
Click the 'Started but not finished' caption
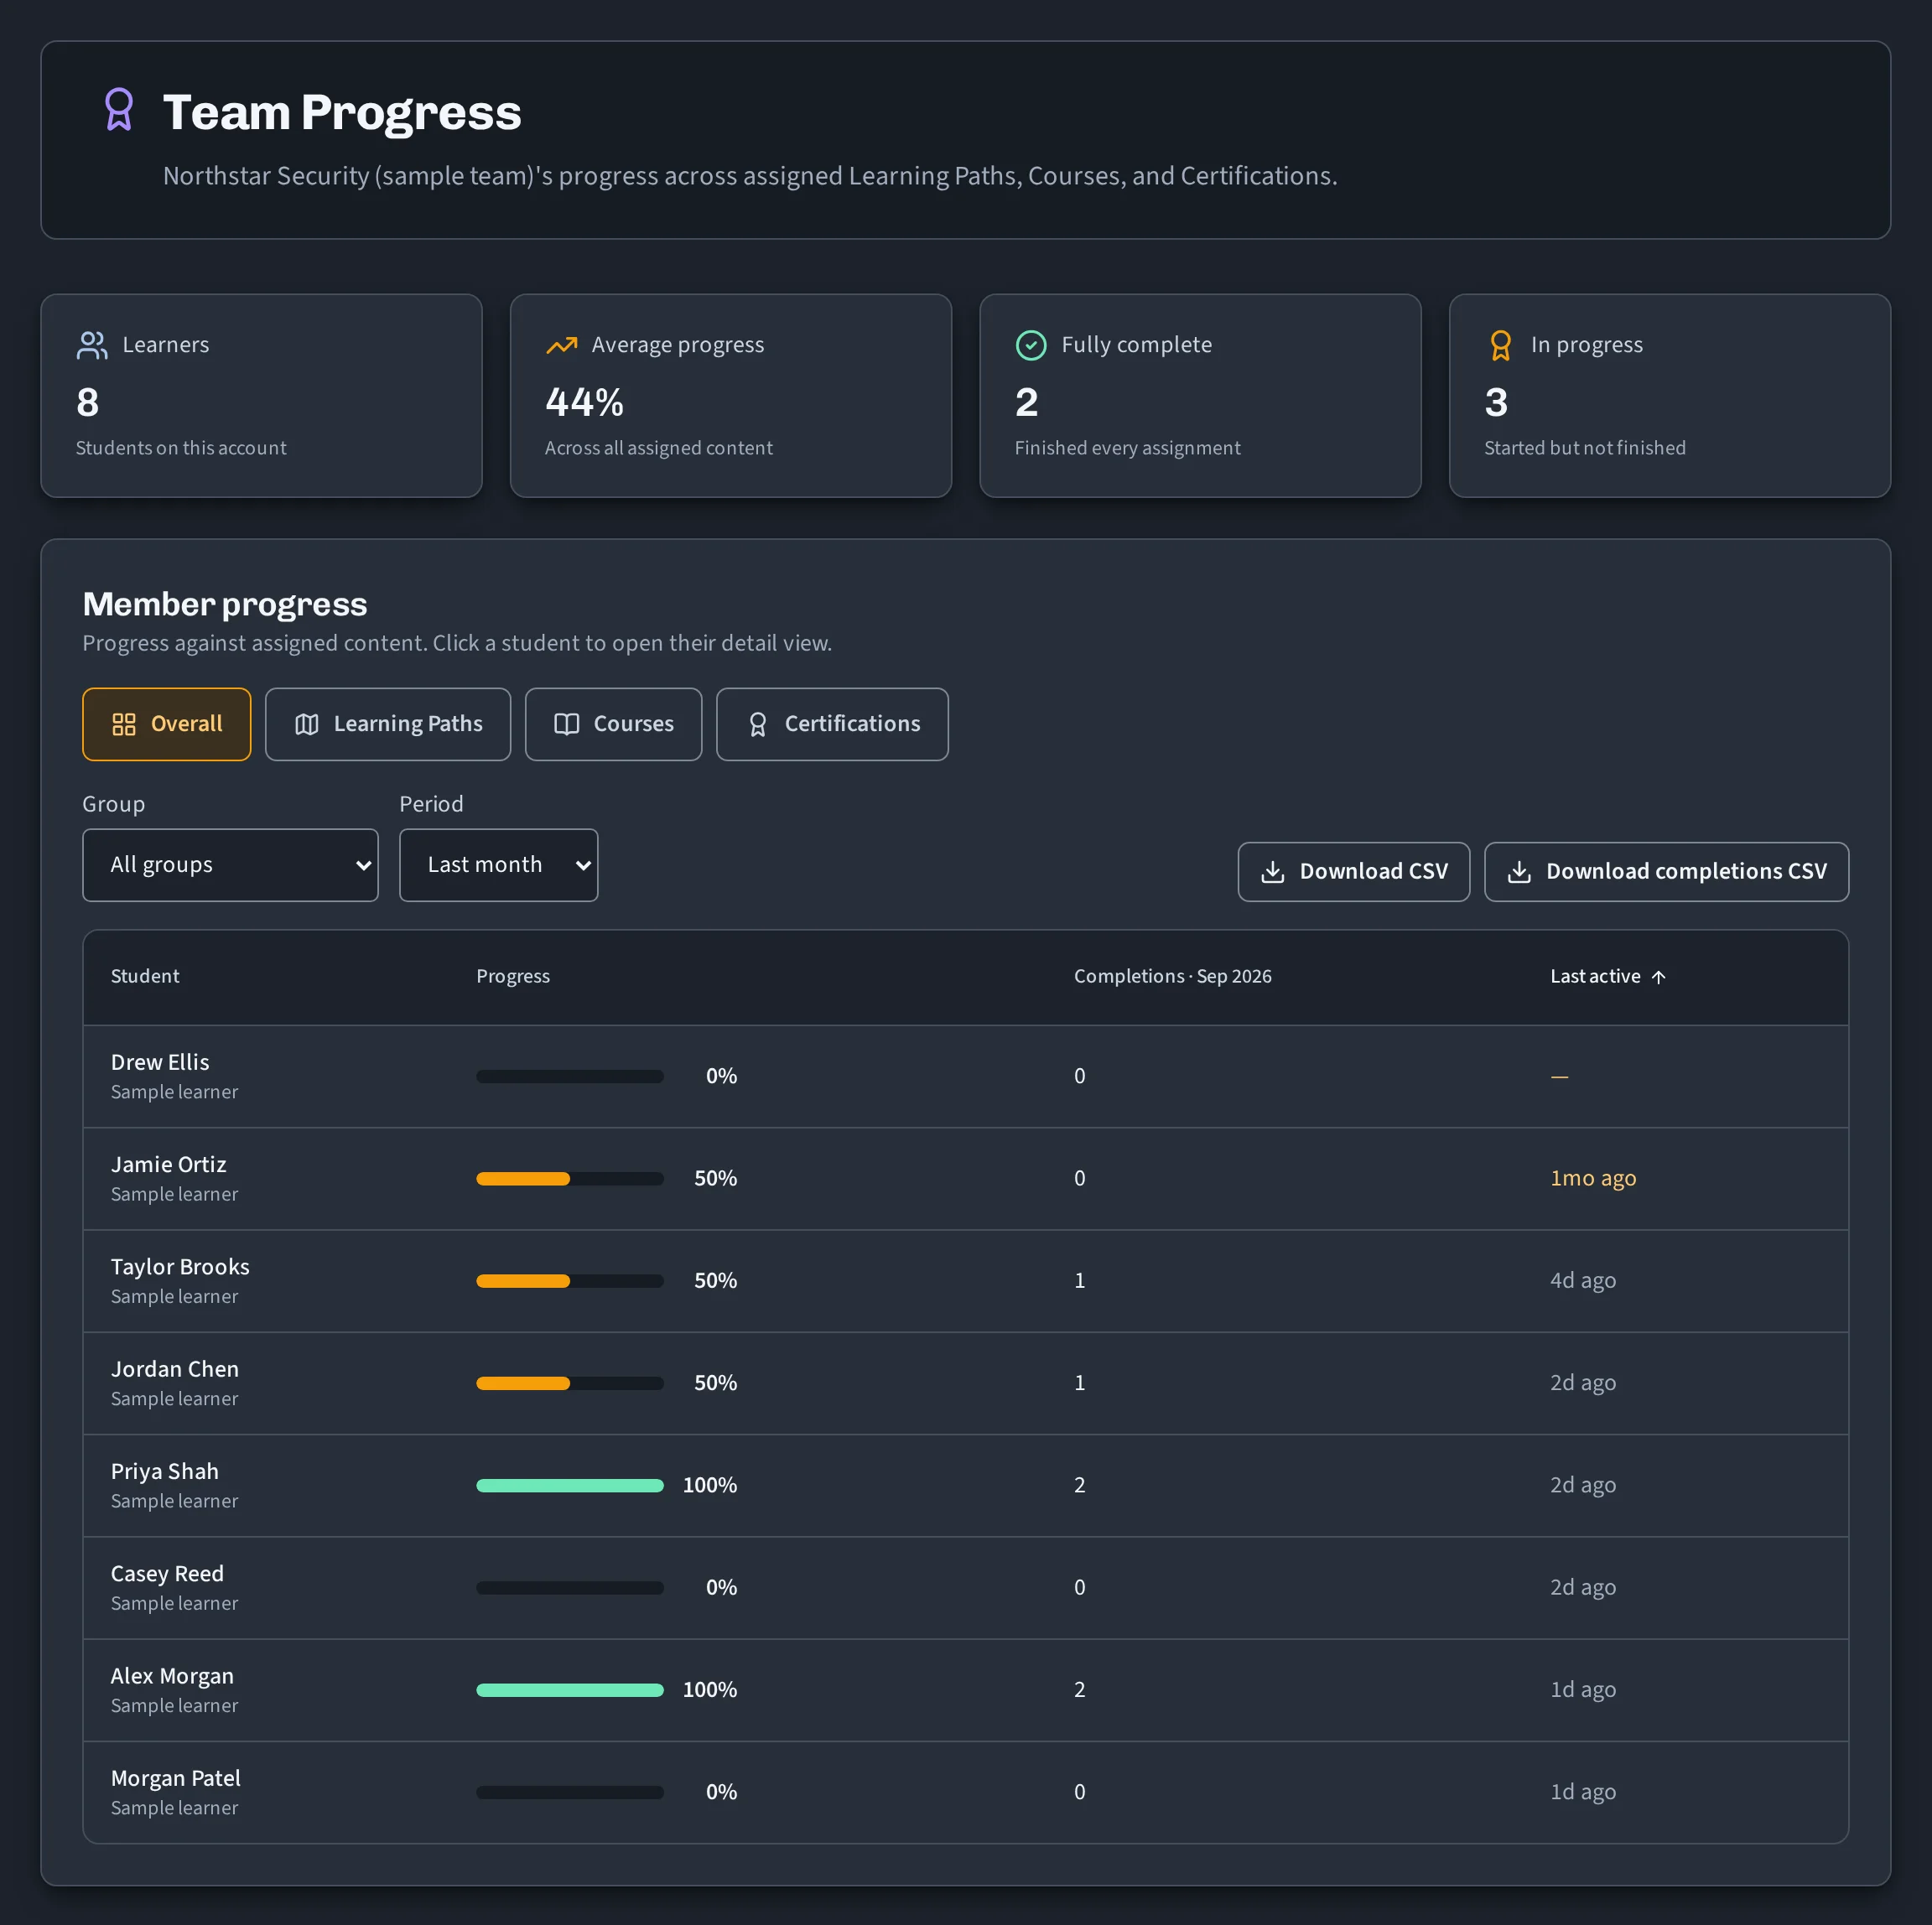[x=1584, y=448]
